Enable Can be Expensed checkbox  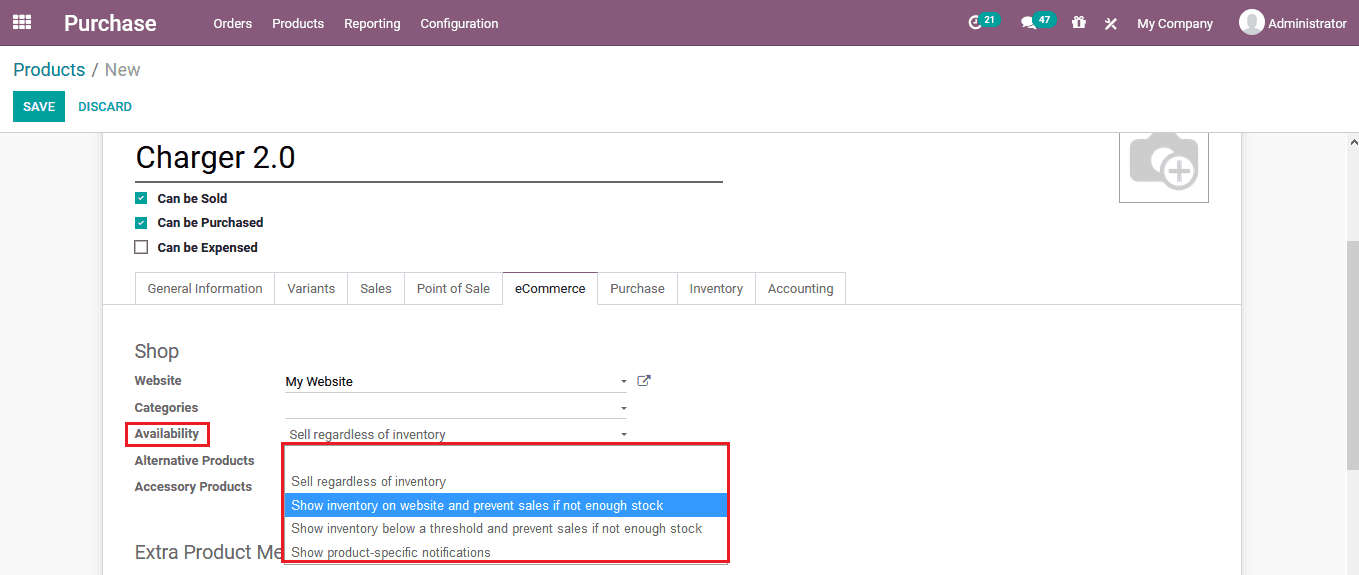coord(141,247)
